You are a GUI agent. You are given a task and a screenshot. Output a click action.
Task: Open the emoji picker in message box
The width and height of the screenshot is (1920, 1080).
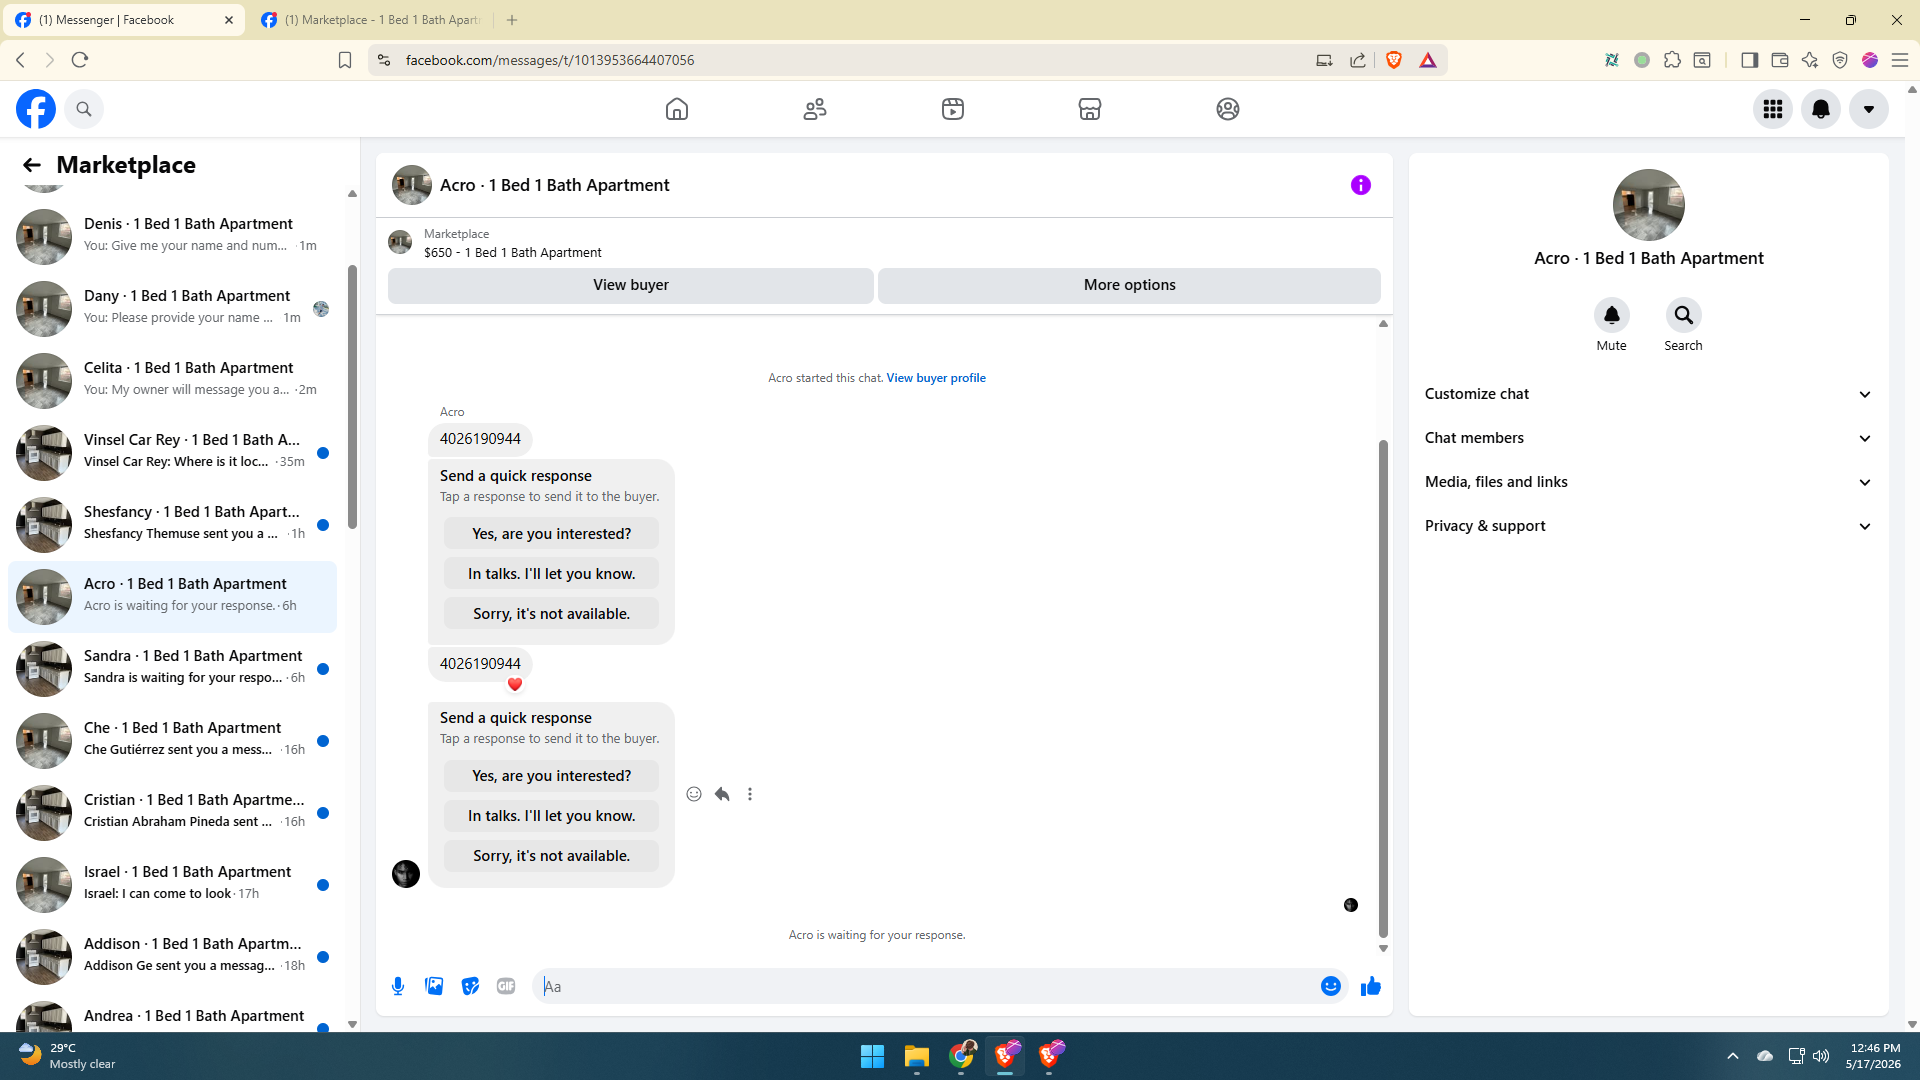point(1331,987)
